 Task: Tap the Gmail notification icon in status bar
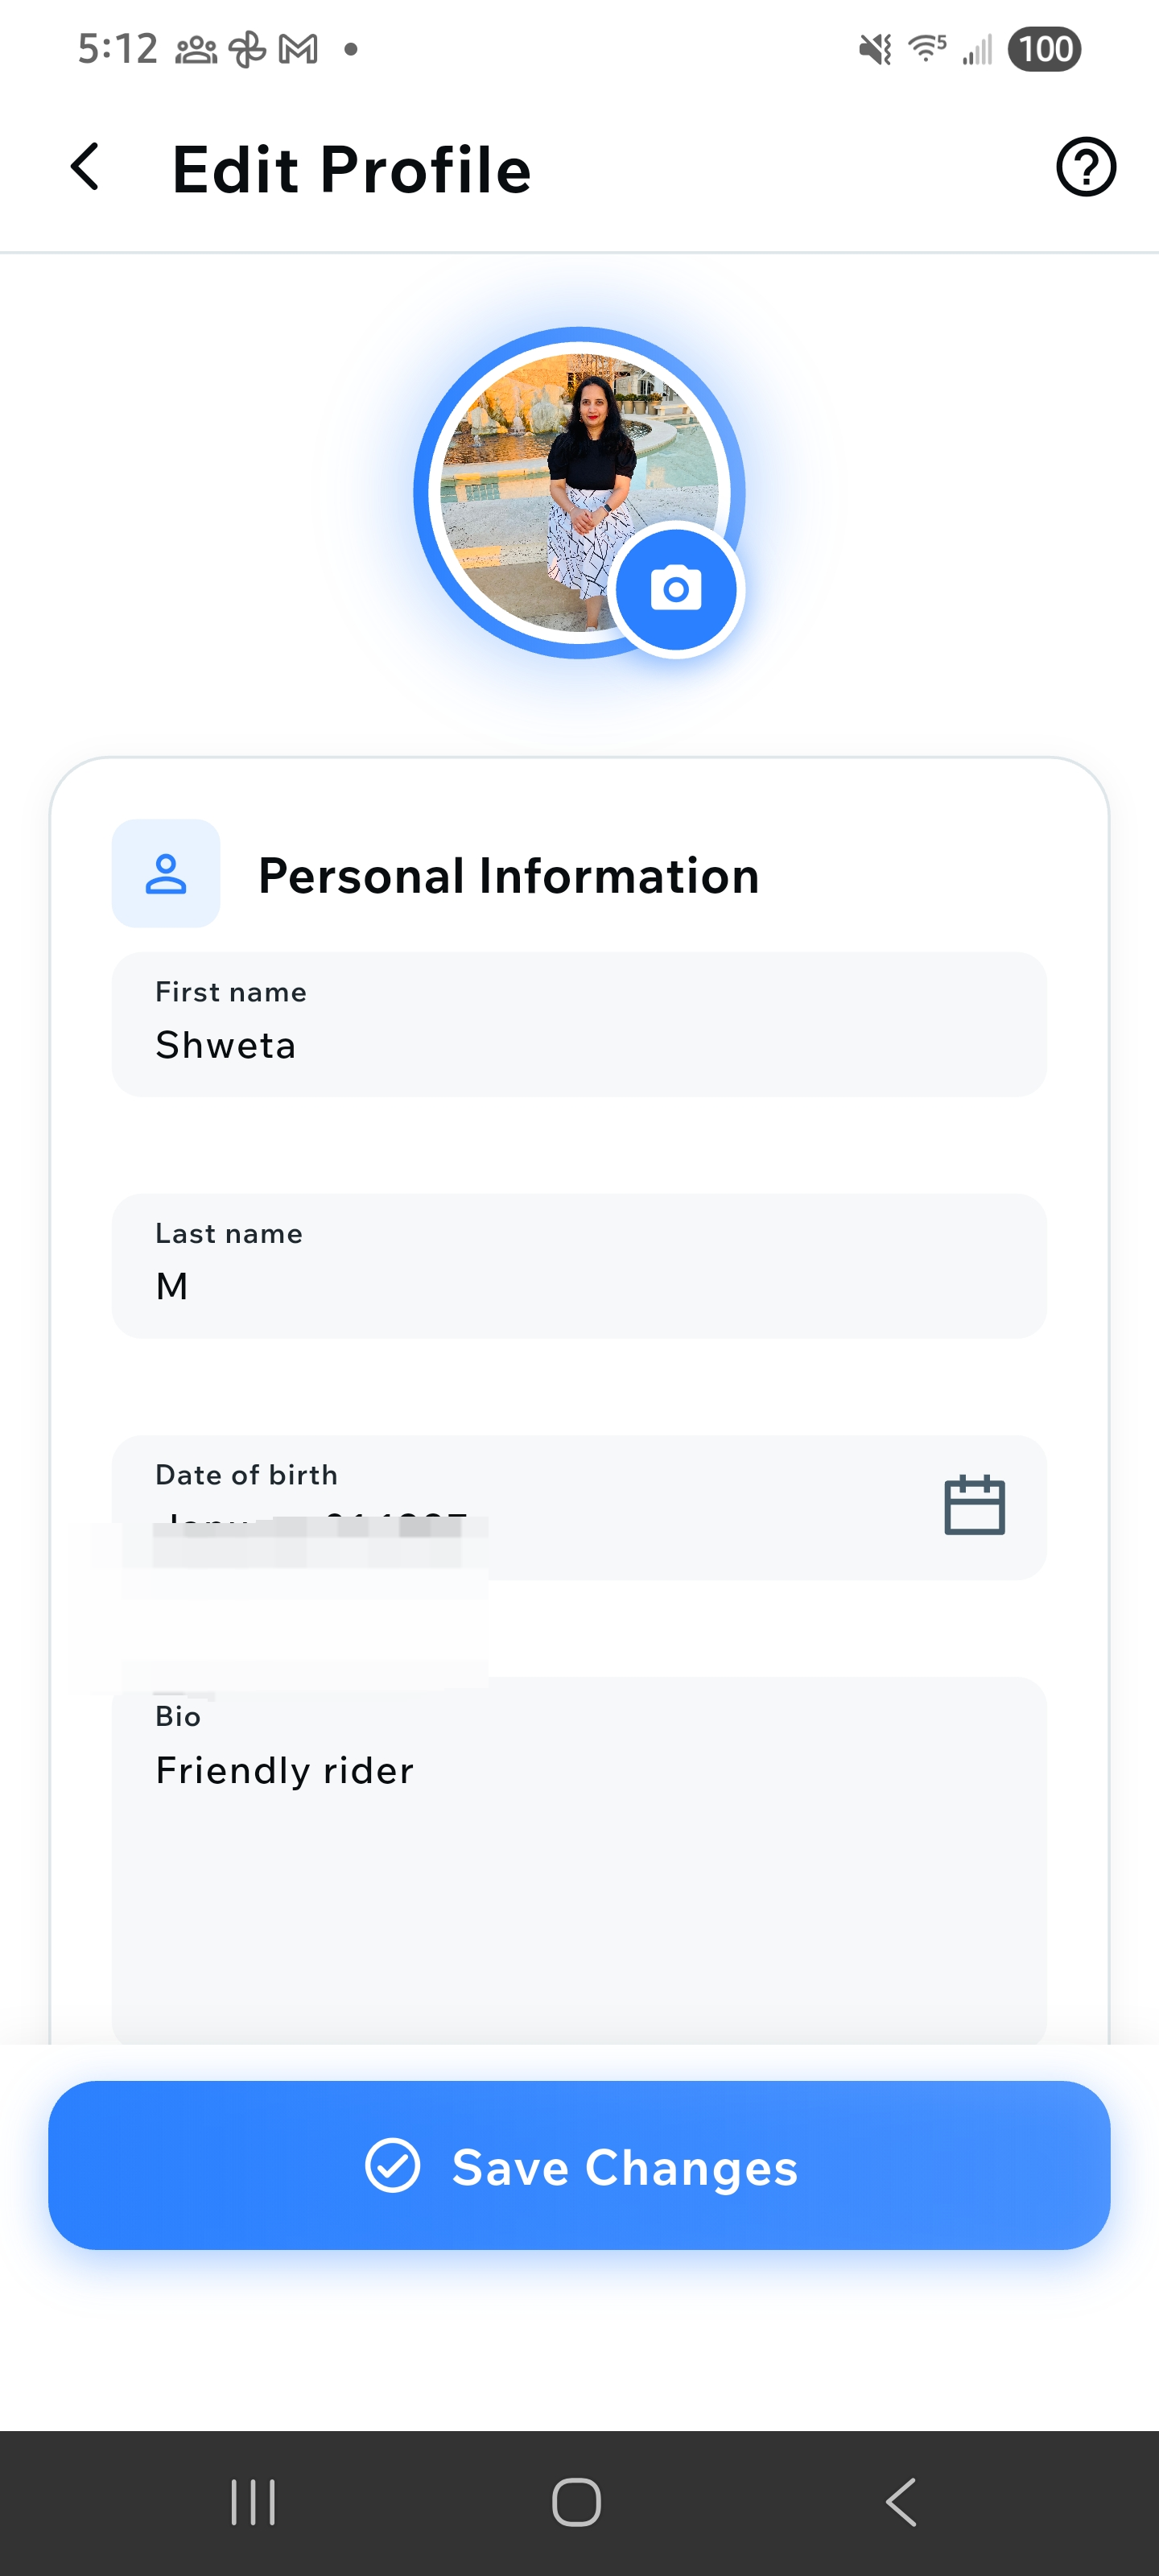click(x=298, y=49)
